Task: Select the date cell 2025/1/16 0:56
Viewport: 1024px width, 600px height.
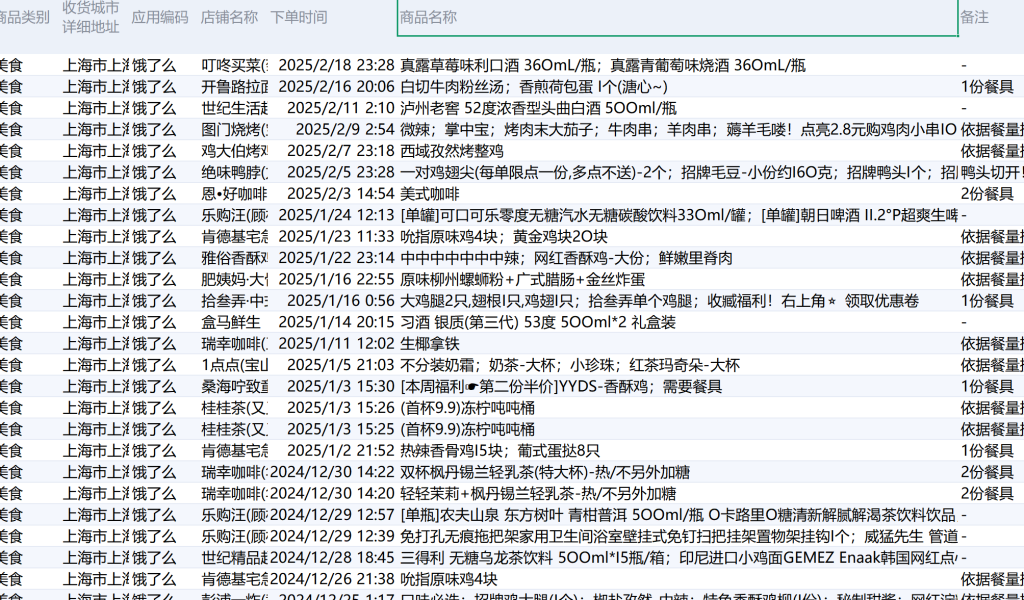Action: [x=341, y=301]
